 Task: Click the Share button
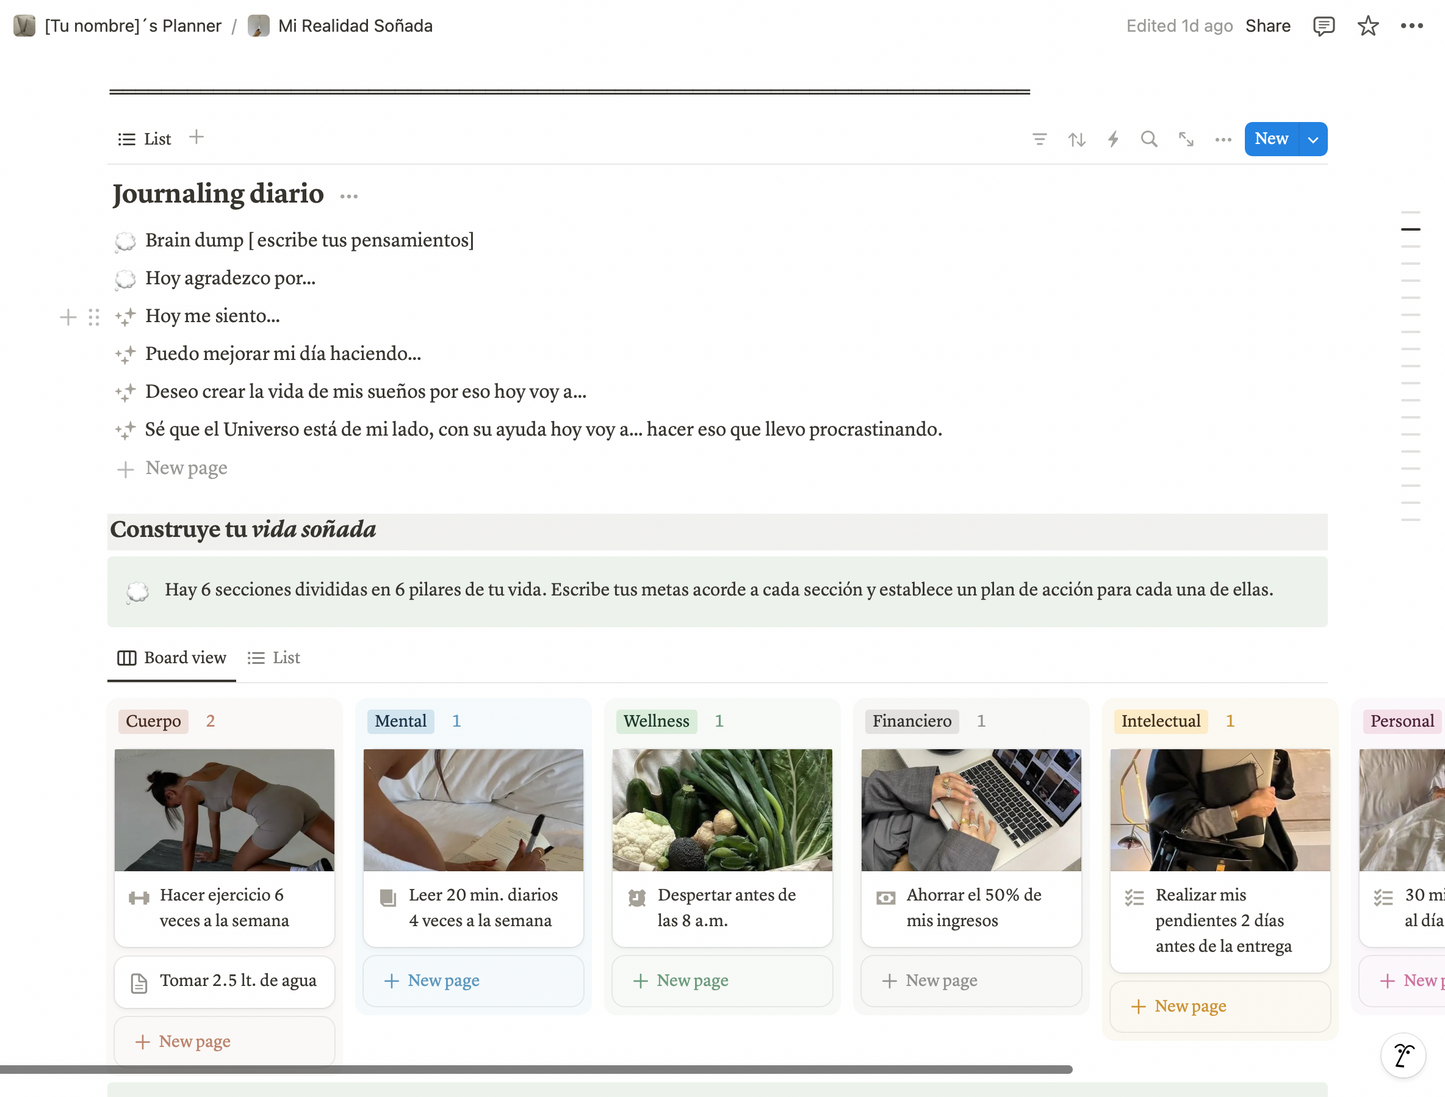click(x=1268, y=26)
